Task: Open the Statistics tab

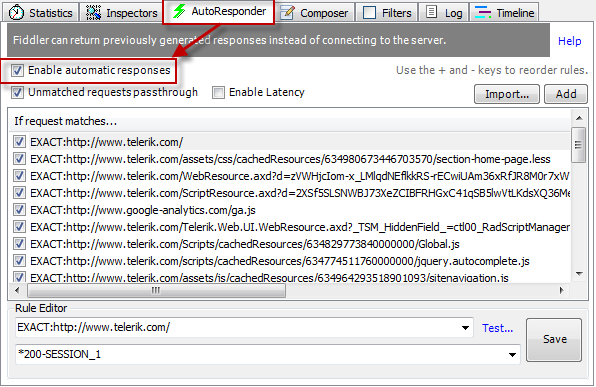Action: [x=41, y=13]
